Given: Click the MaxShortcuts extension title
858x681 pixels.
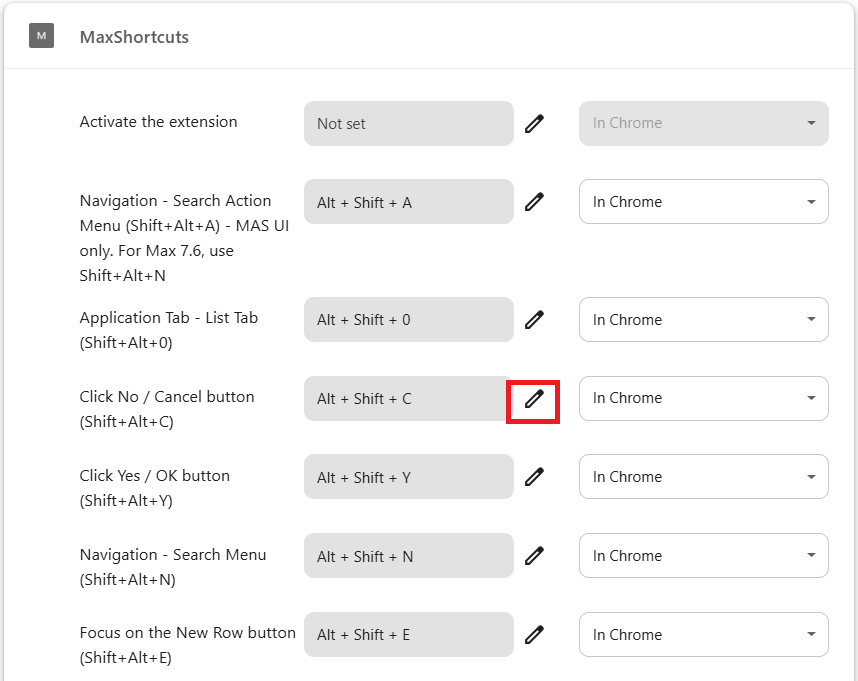Looking at the screenshot, I should 134,37.
